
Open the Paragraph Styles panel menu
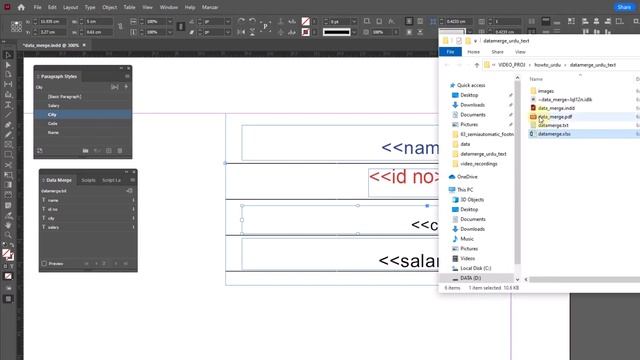127,76
